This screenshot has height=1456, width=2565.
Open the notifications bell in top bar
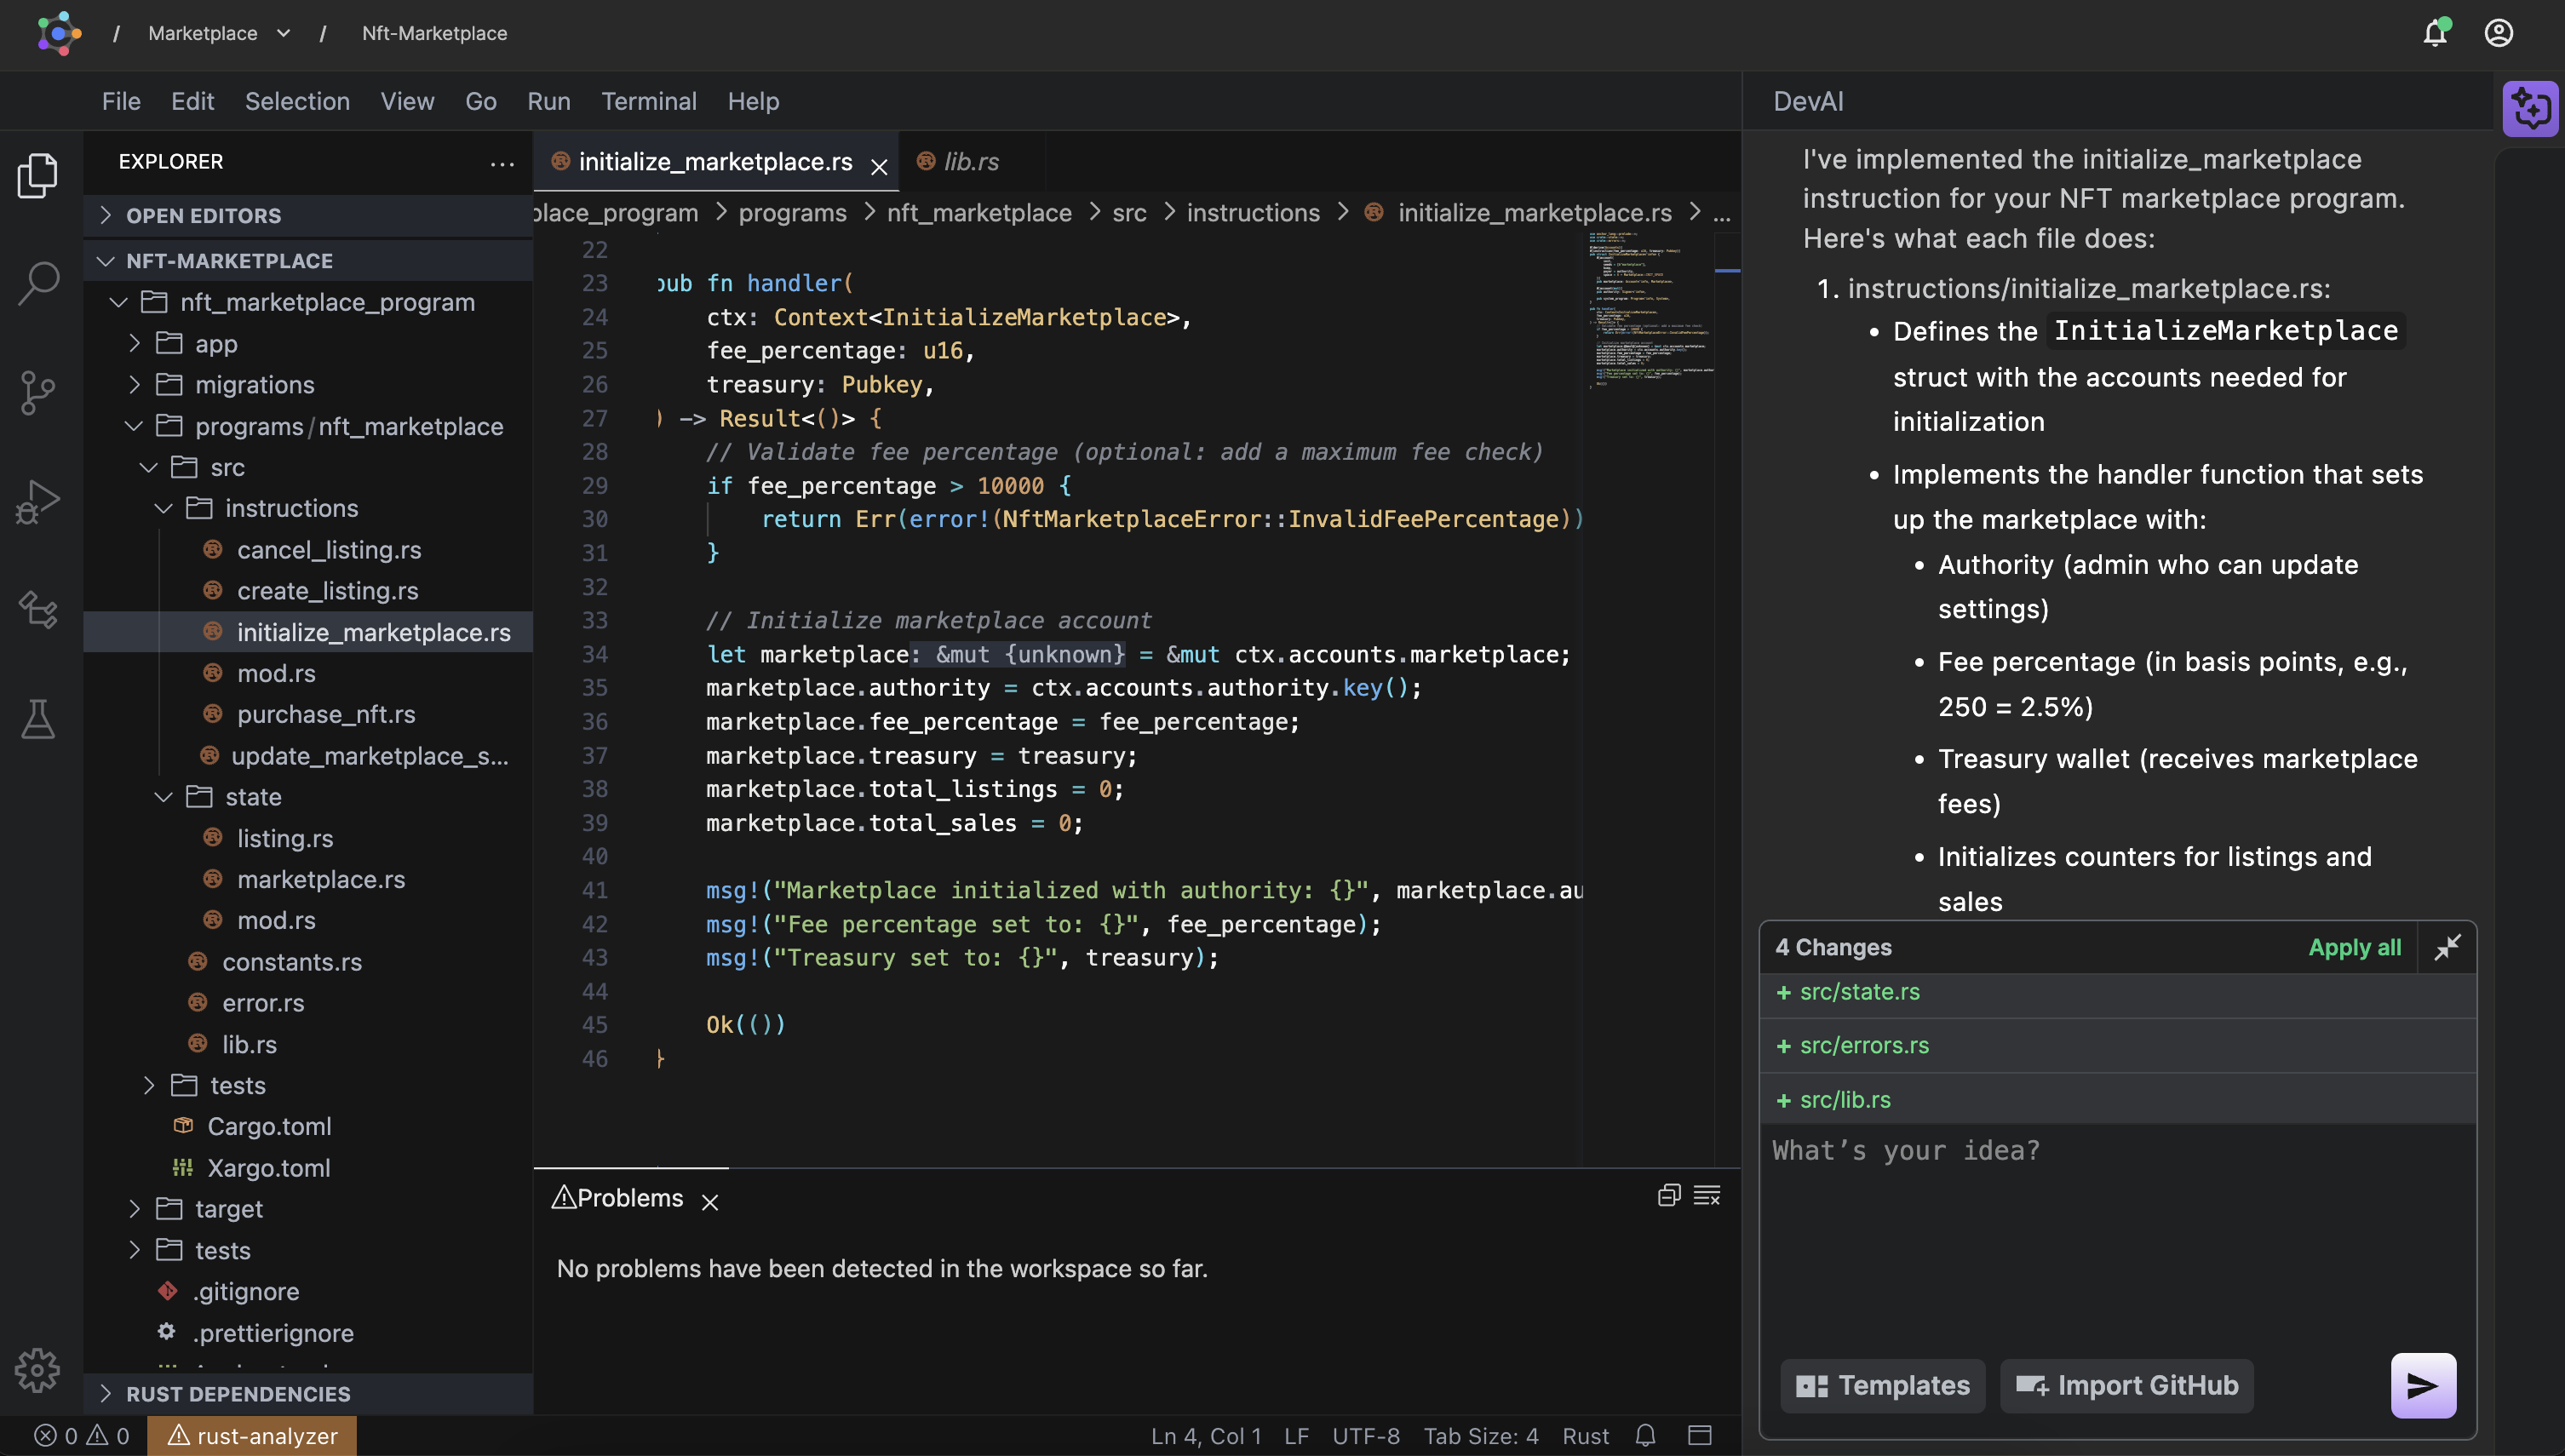point(2435,33)
